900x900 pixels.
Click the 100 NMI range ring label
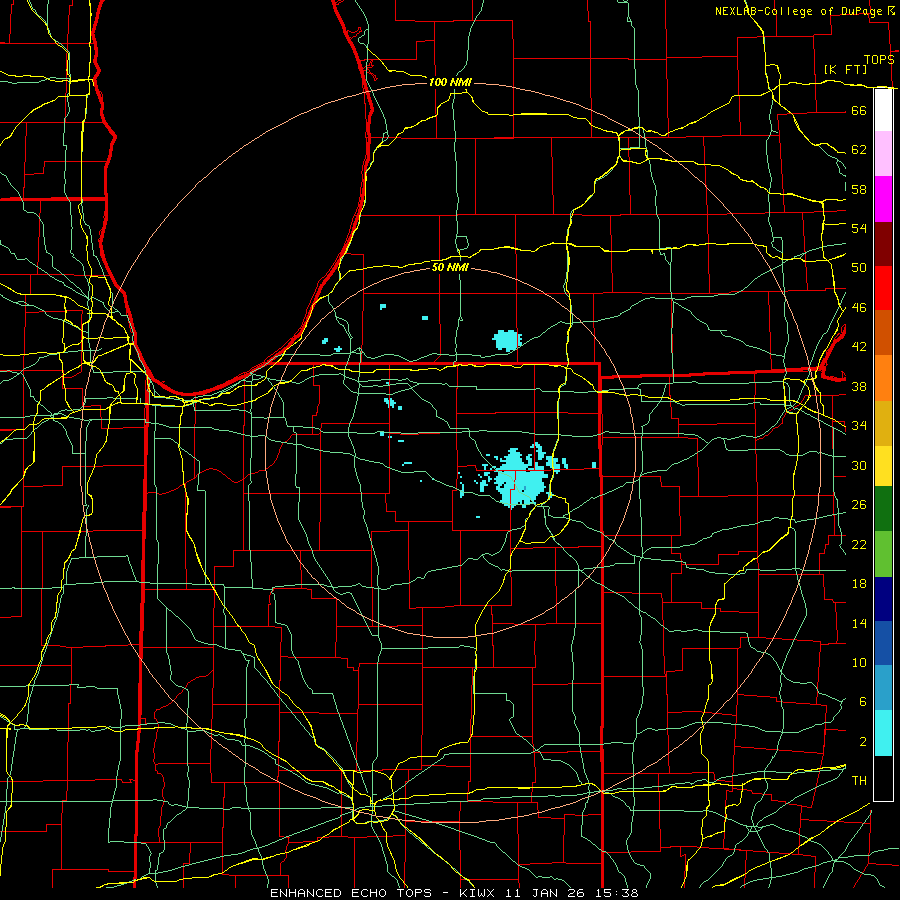point(450,83)
